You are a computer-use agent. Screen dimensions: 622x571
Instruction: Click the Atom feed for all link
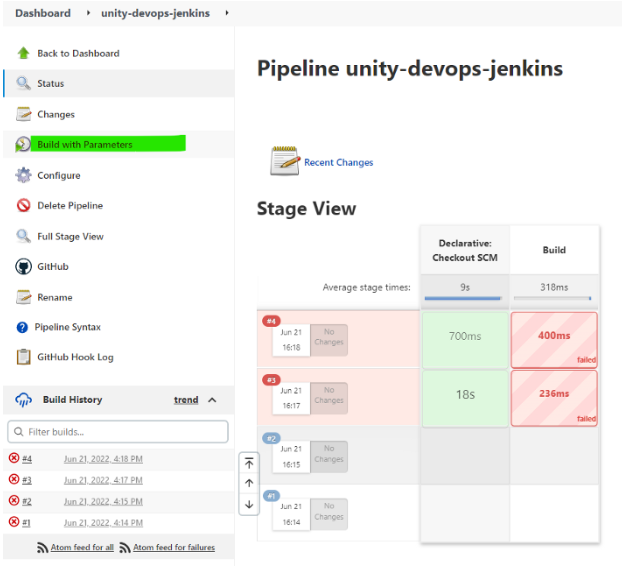tap(82, 547)
